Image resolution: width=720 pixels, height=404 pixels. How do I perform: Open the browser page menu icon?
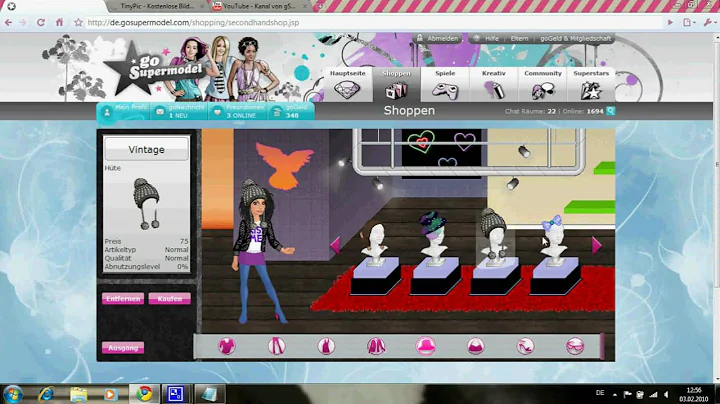tap(688, 22)
